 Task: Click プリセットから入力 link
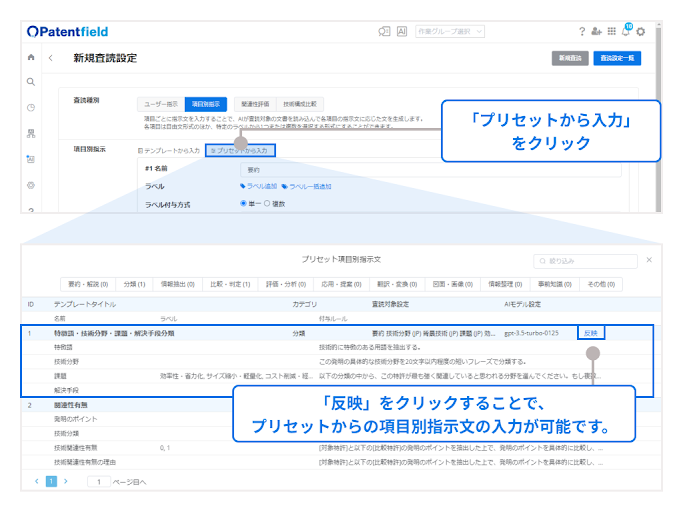click(240, 150)
